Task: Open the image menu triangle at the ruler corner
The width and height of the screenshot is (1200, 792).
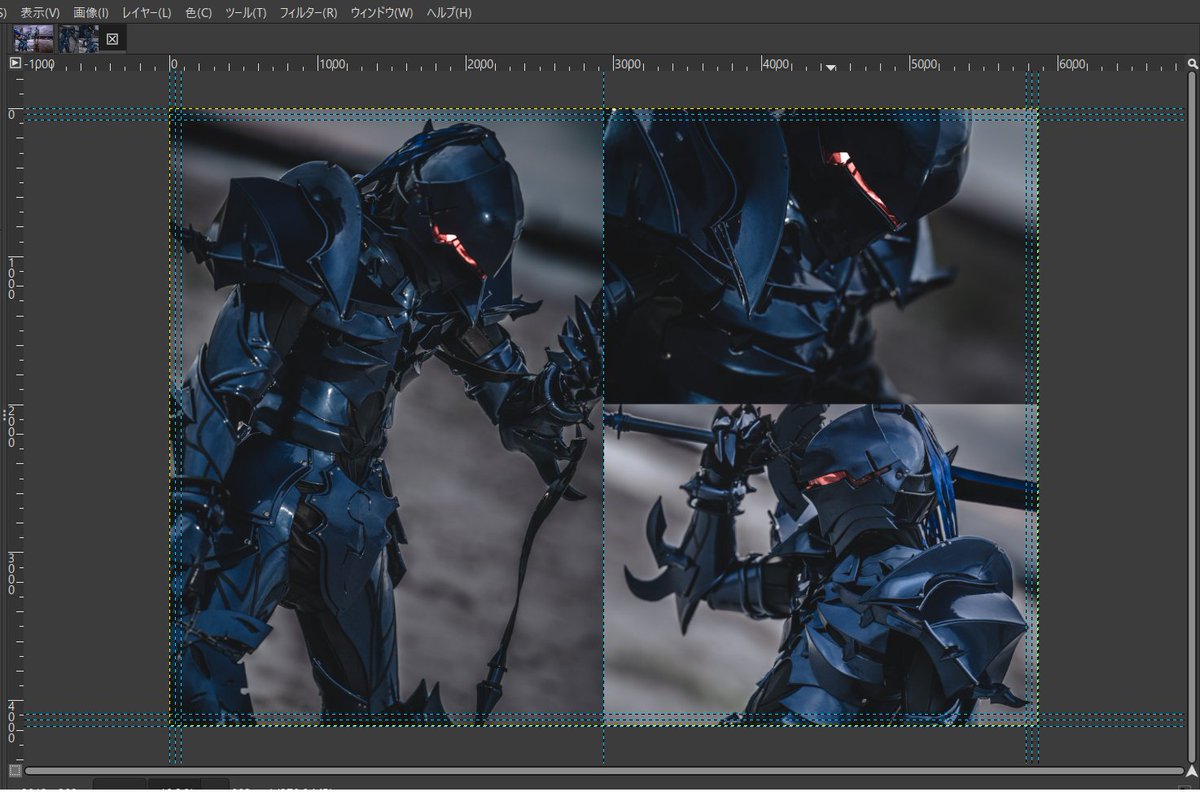Action: pos(15,63)
